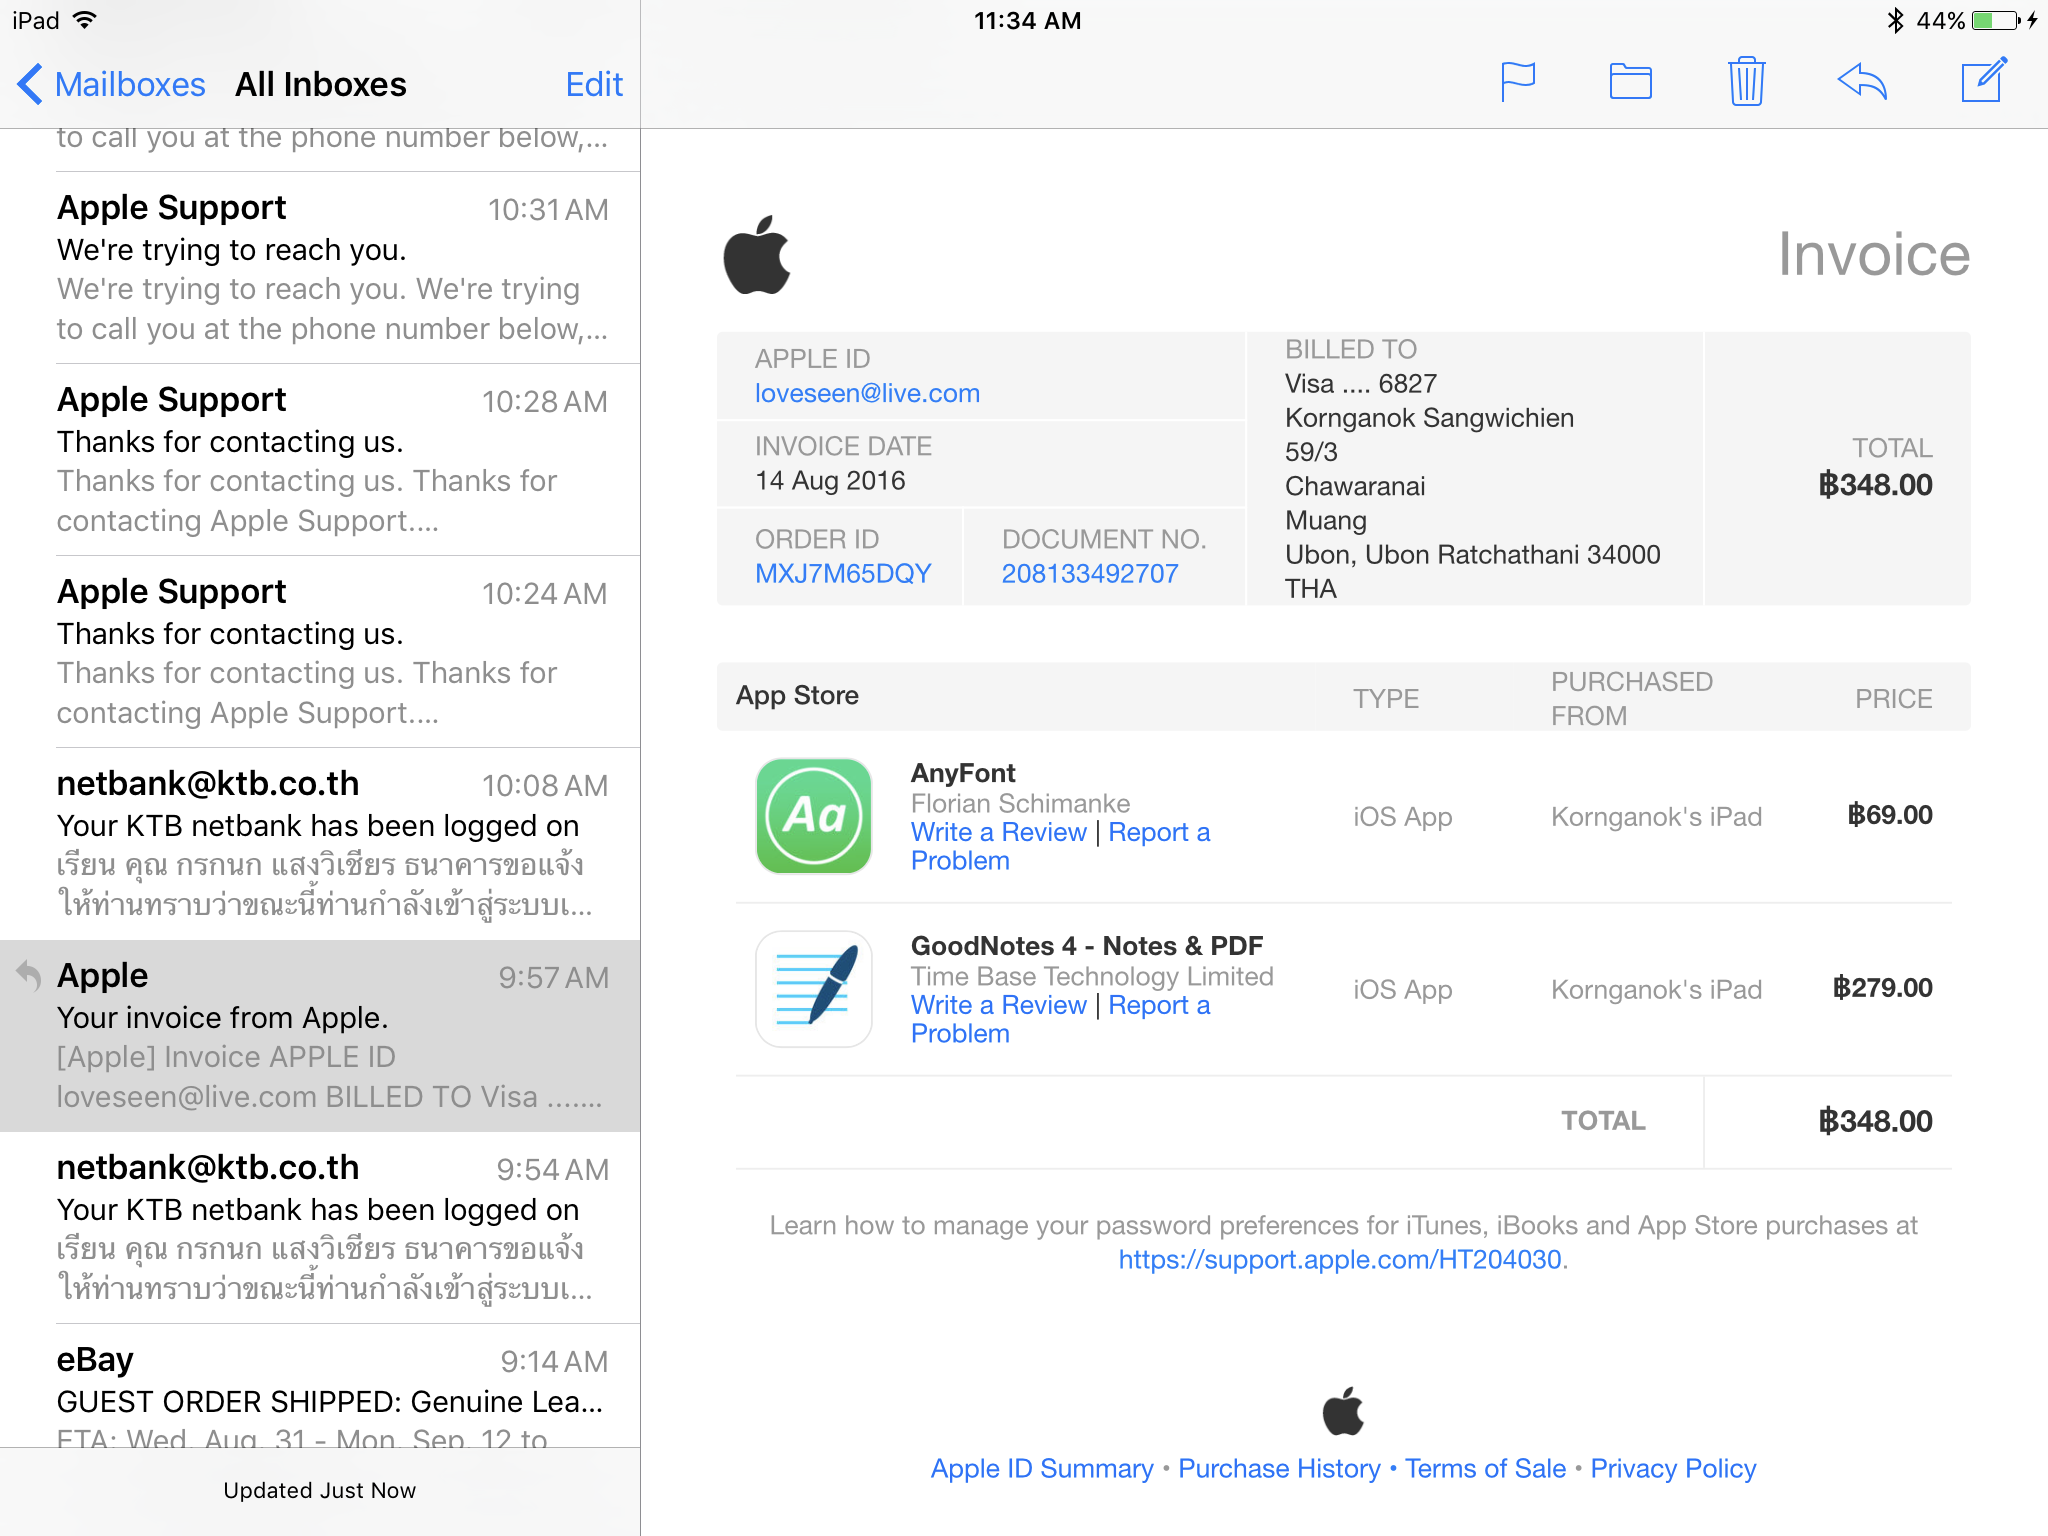2048x1536 pixels.
Task: Open Purchase History link
Action: point(1279,1468)
